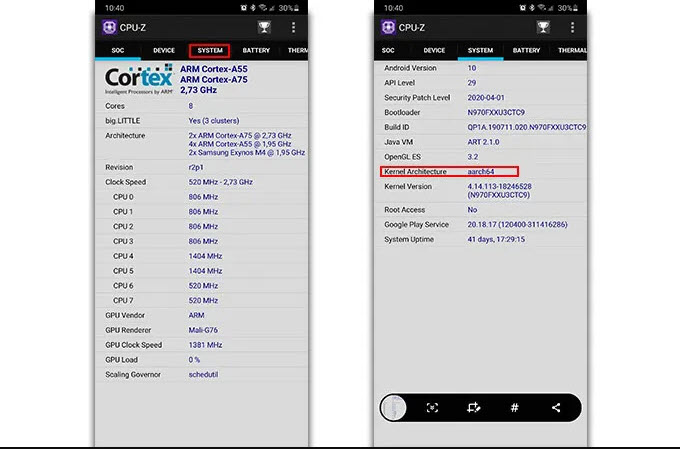Select Scaling Governor value 'schedutil'

point(203,374)
